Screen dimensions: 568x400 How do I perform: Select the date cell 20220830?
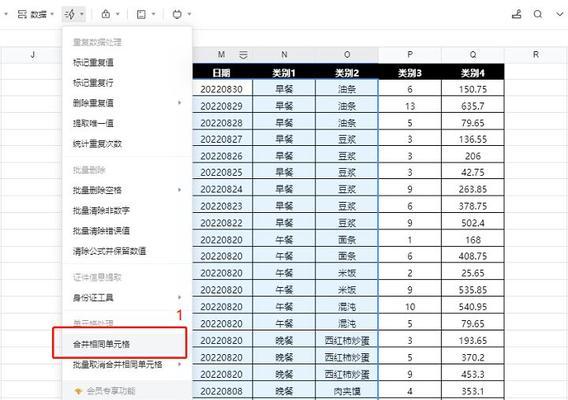222,89
